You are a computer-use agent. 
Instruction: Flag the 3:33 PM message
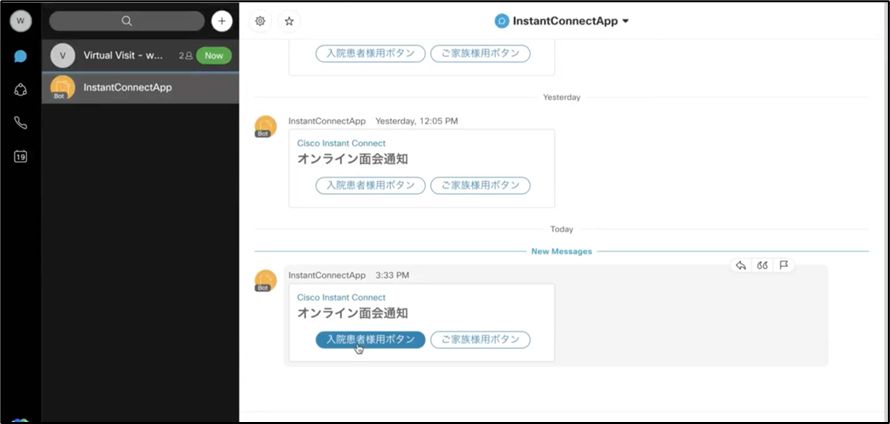(784, 265)
